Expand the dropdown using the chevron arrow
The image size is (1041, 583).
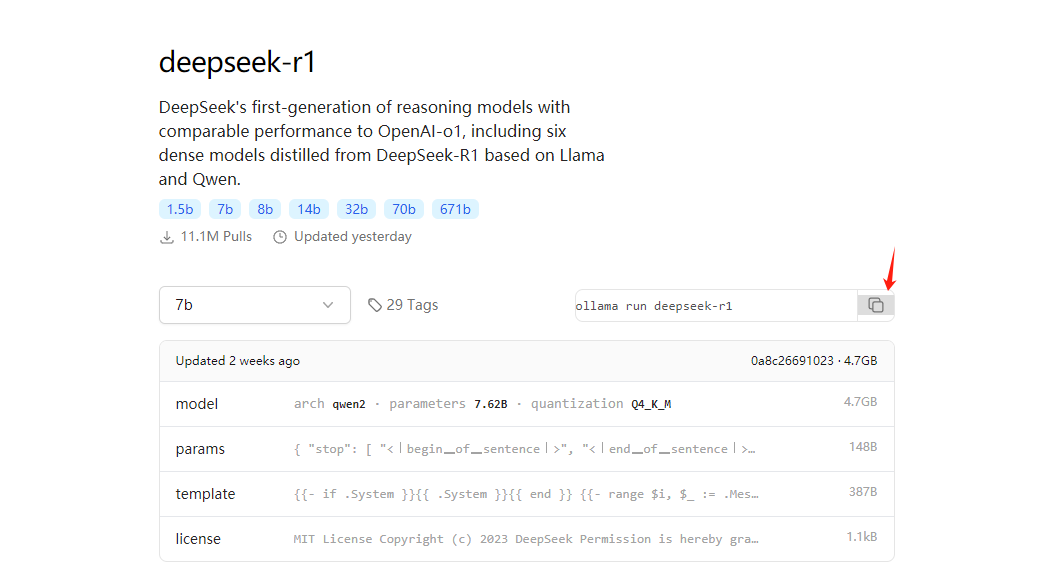(328, 305)
